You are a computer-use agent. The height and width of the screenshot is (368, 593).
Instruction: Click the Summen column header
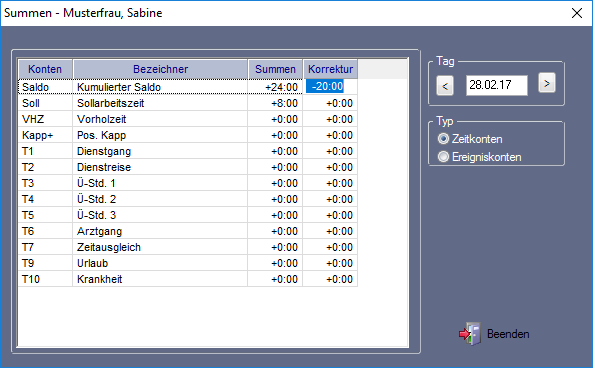pos(275,69)
